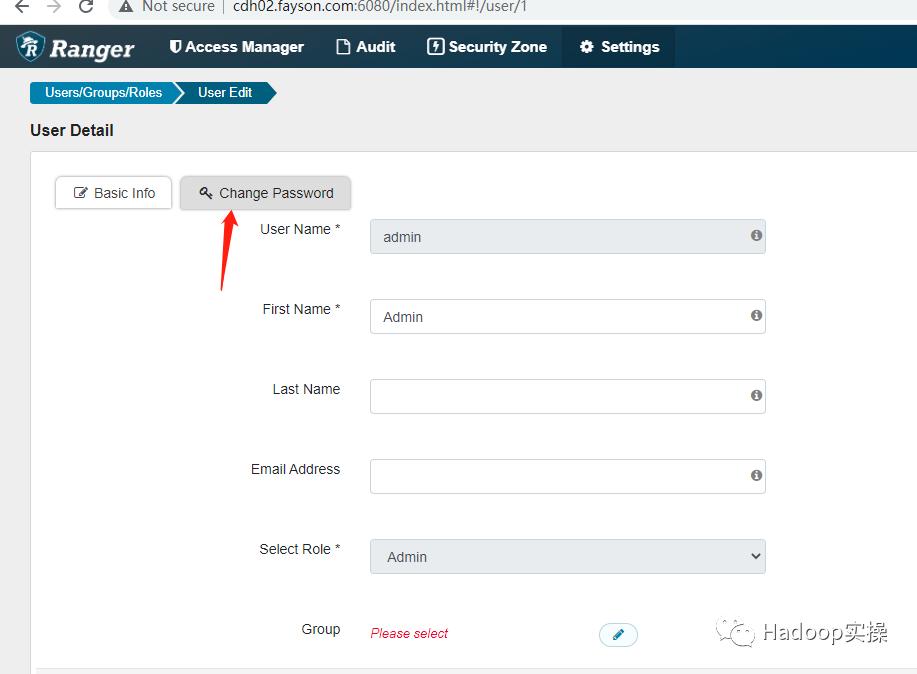
Task: Click the 'Email Address' label
Action: [295, 469]
